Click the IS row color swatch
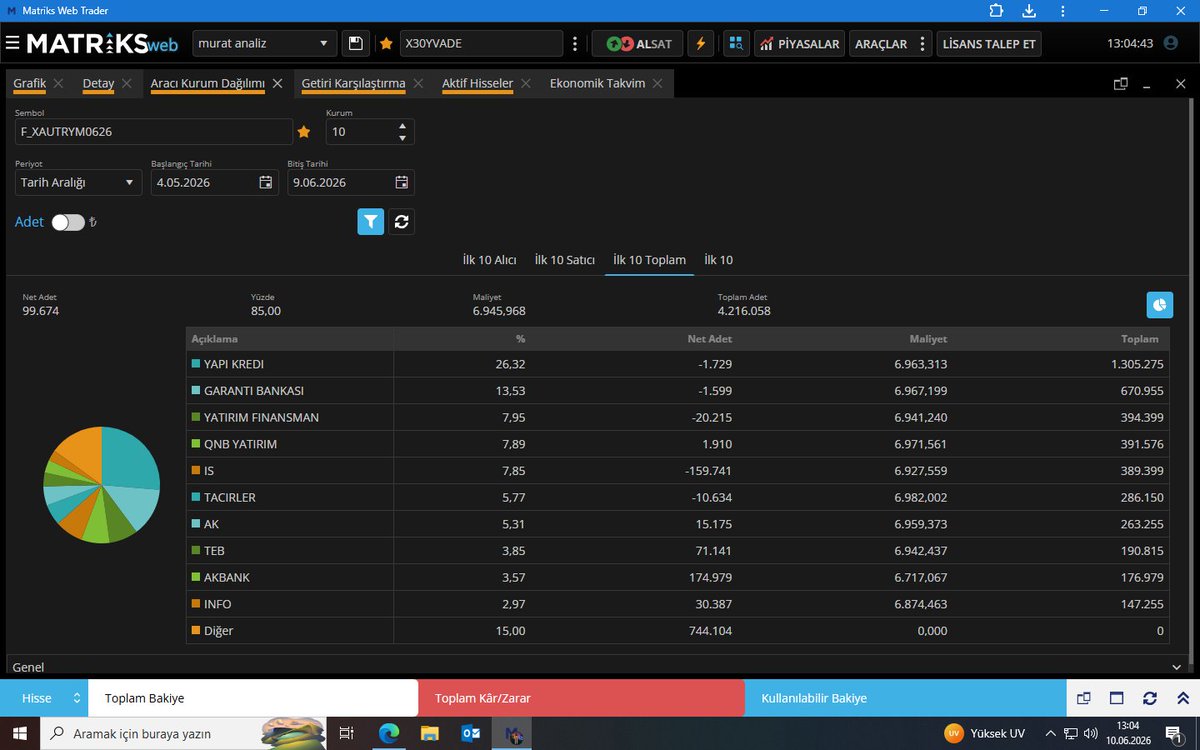1200x750 pixels. [196, 471]
